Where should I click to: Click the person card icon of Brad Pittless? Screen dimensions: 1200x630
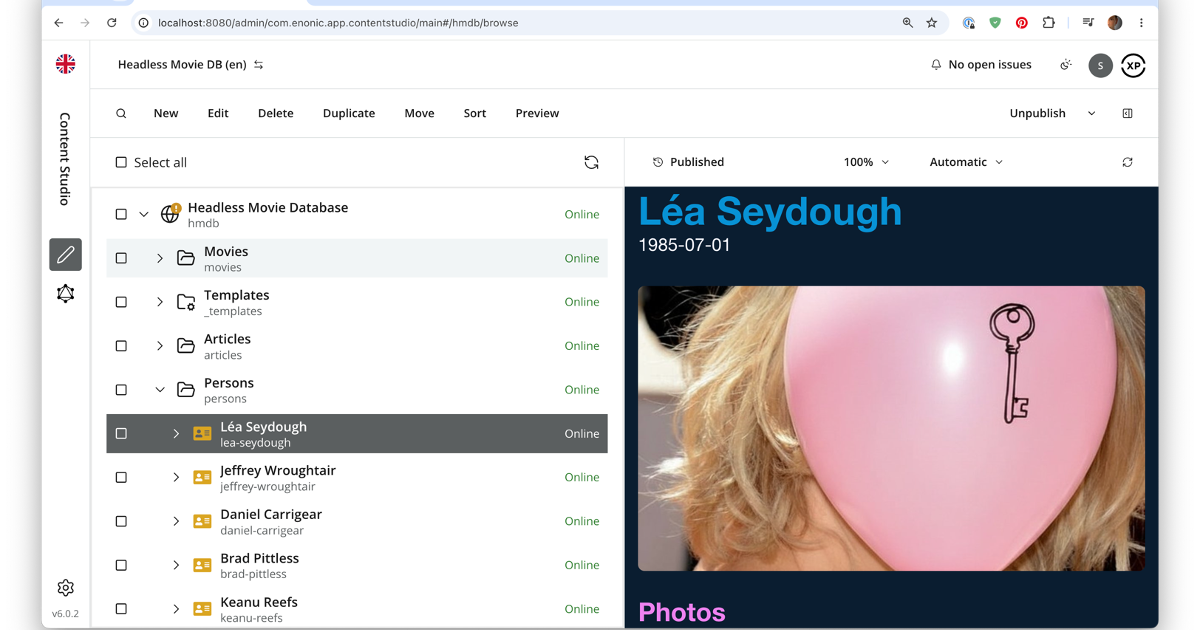(x=202, y=565)
